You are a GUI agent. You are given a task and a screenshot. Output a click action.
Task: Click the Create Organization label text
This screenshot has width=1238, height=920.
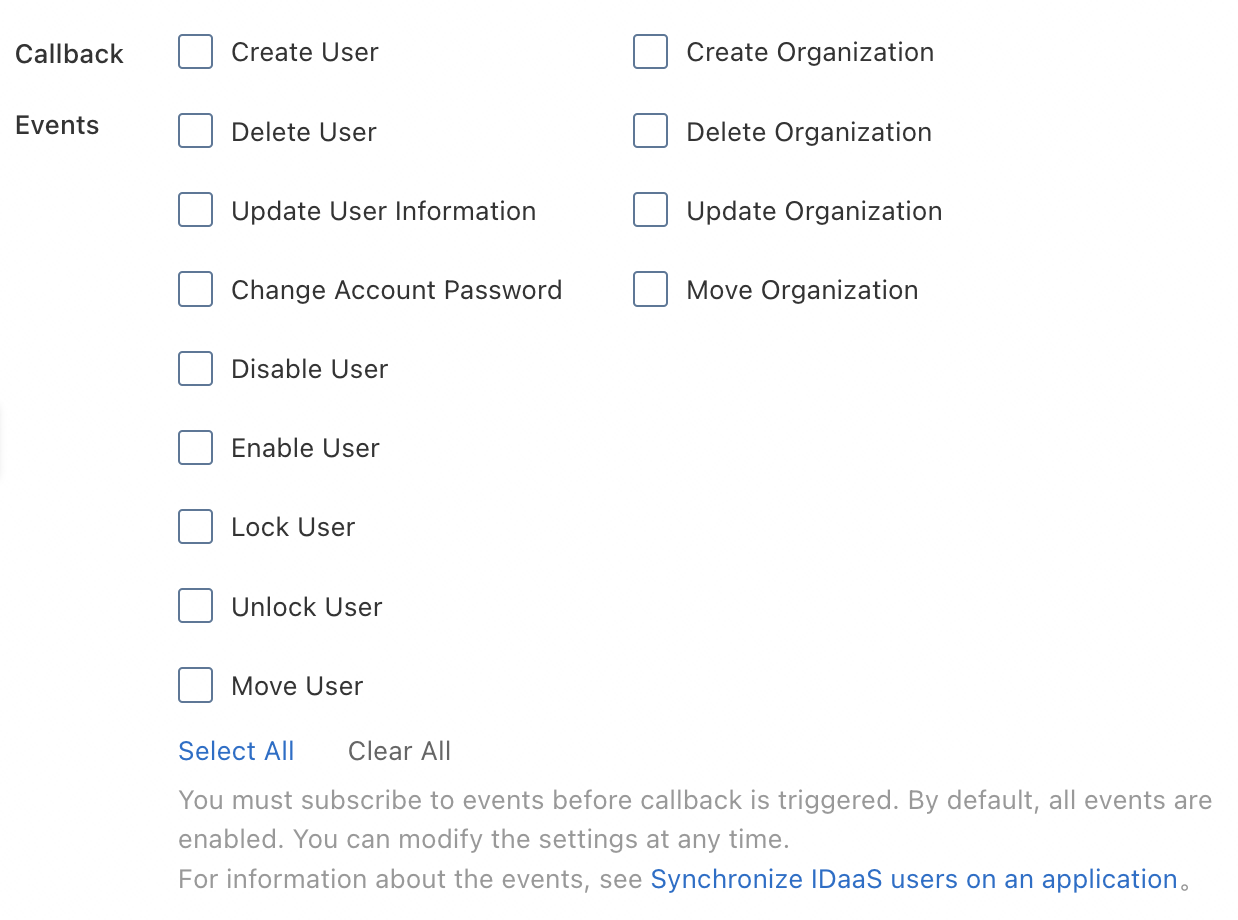[810, 52]
